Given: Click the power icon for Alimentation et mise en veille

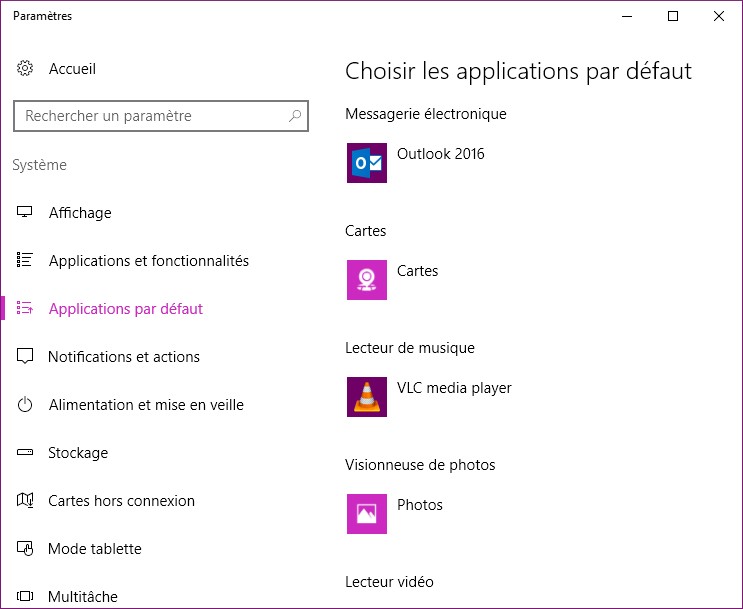Looking at the screenshot, I should pos(26,405).
